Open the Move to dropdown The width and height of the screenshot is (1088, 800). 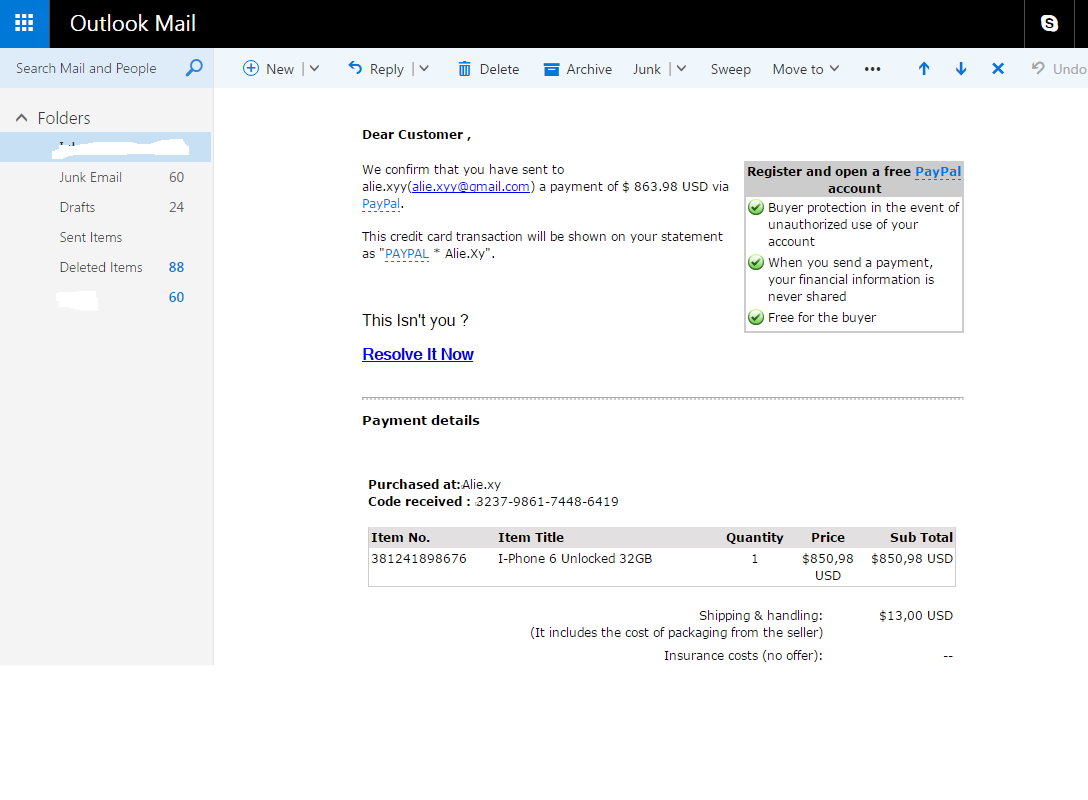pos(806,69)
